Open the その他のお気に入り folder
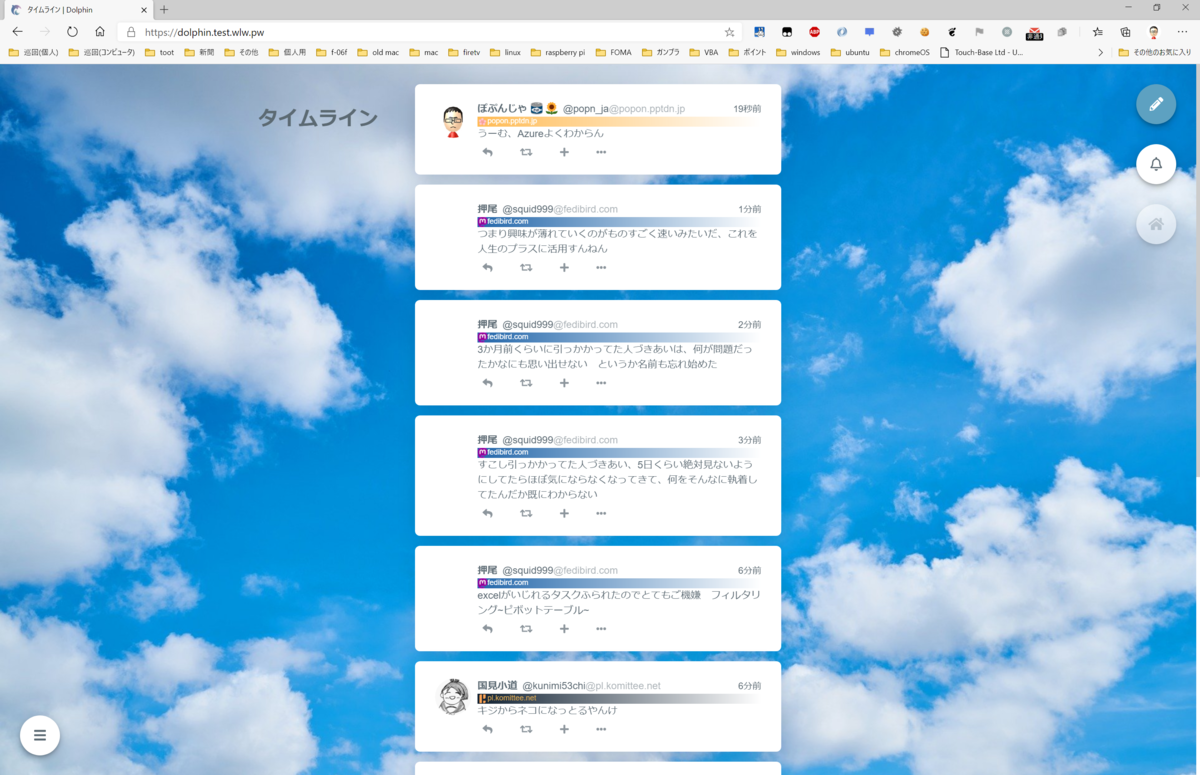The width and height of the screenshot is (1200, 775). 1154,52
